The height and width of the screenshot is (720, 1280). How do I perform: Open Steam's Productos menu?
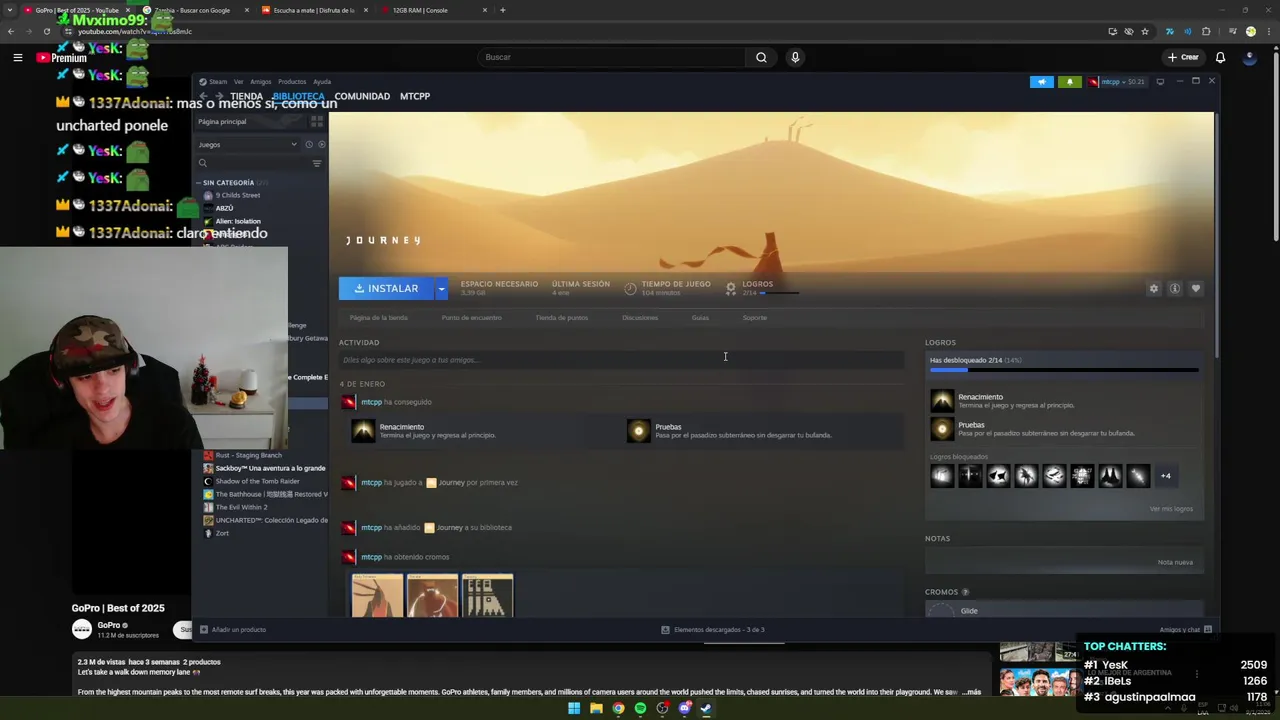(292, 82)
